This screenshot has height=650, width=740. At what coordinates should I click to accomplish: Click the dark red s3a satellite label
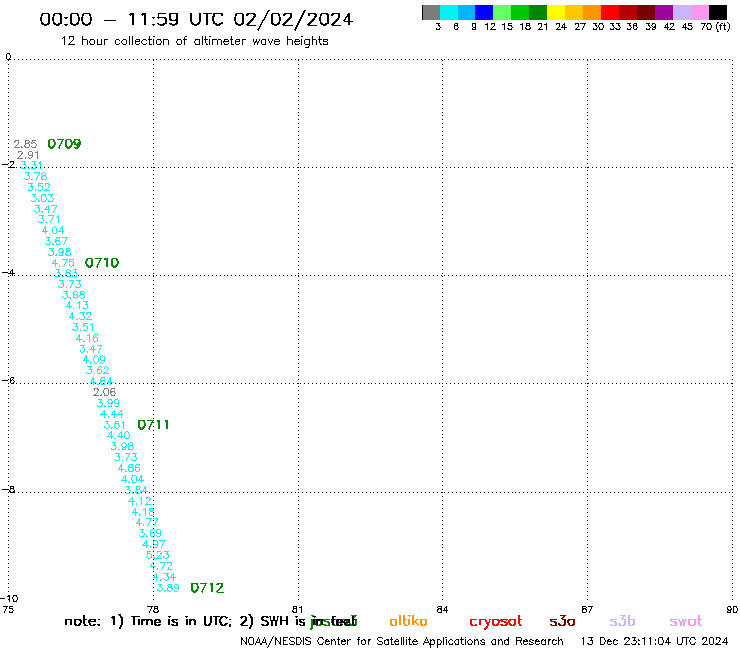coord(562,621)
